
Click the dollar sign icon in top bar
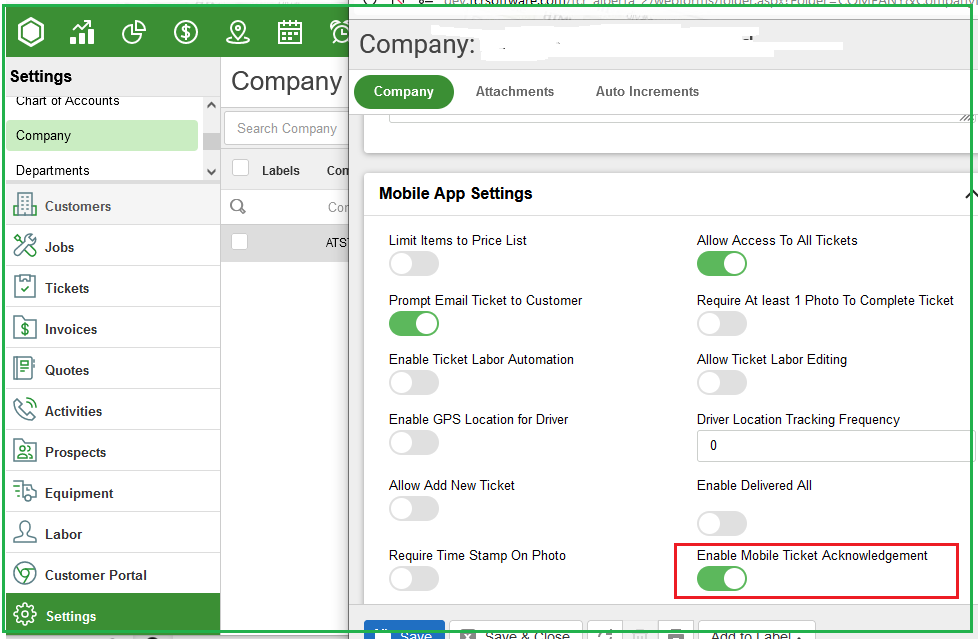pos(186,32)
